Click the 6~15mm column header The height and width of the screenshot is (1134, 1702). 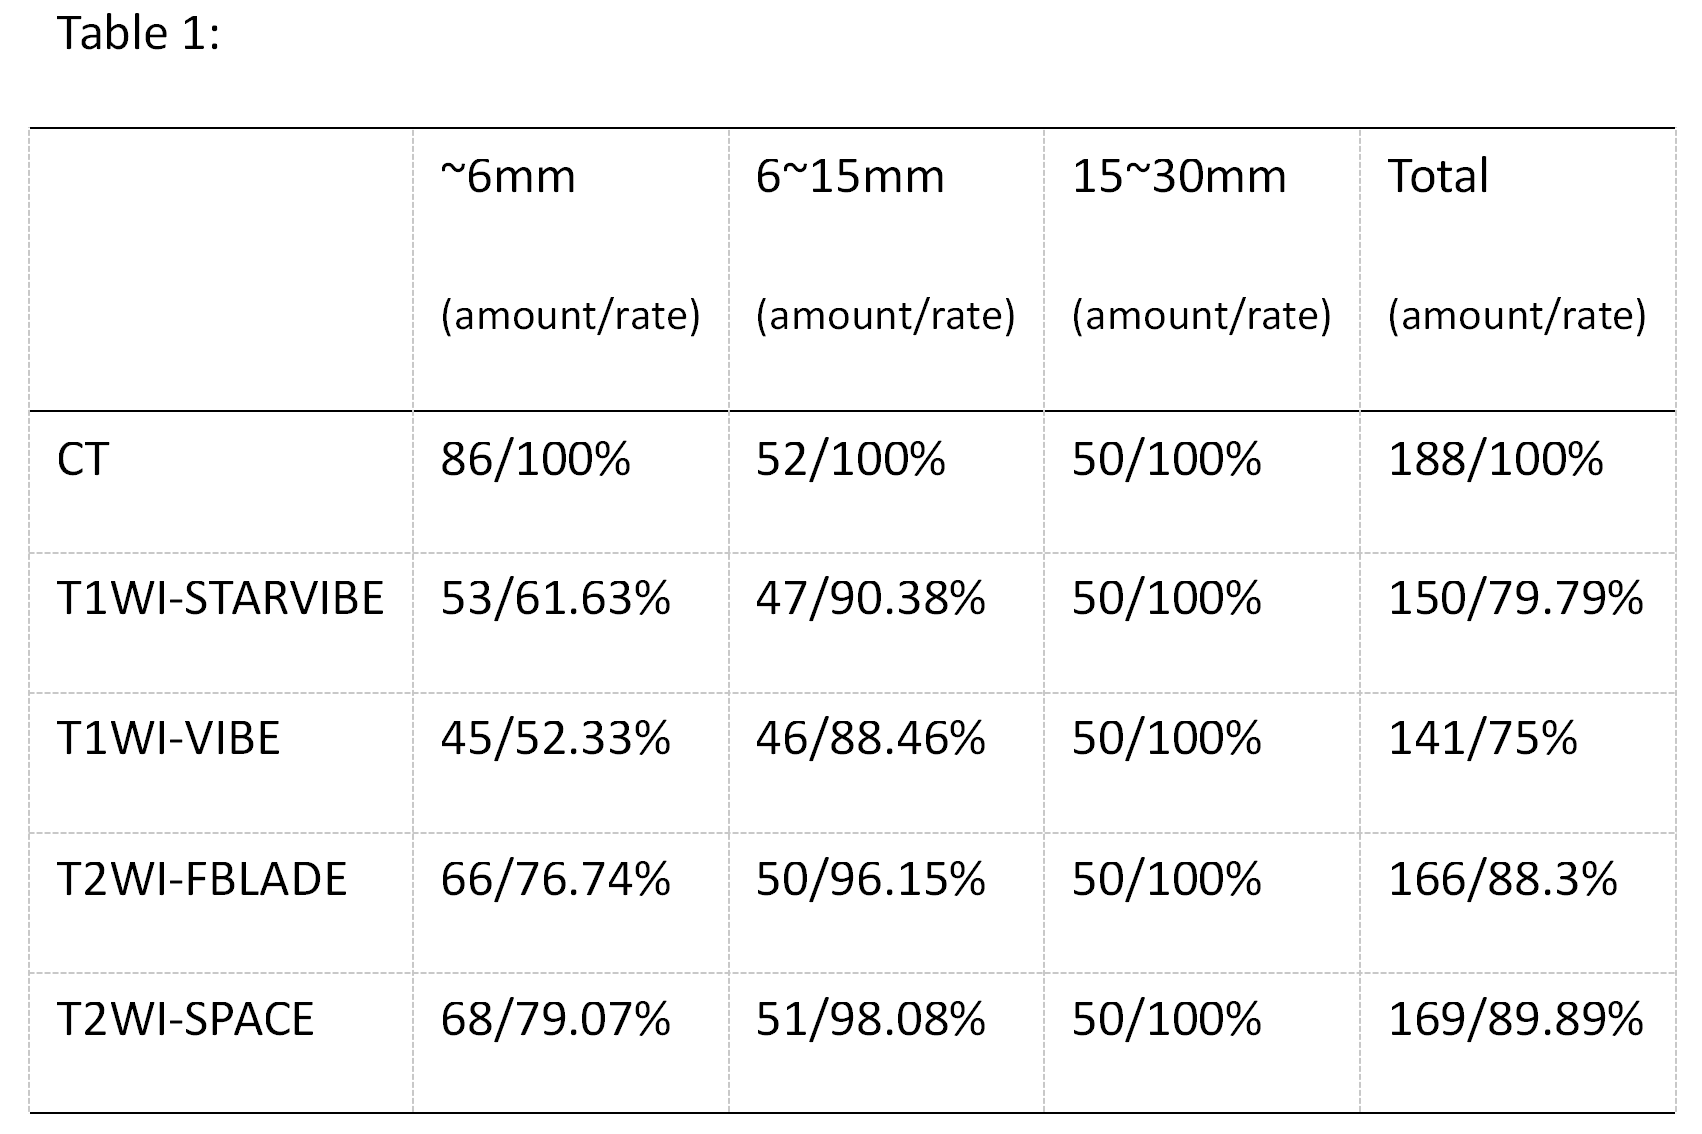coord(850,177)
